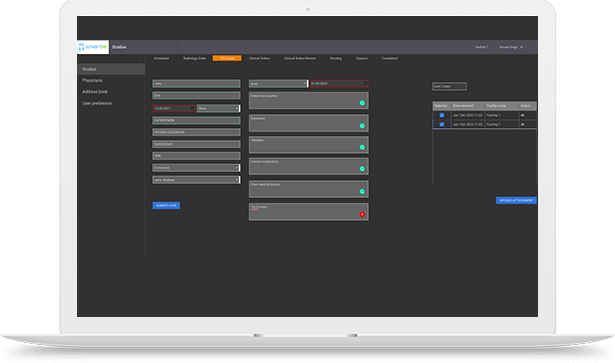This screenshot has height=363, width=615.
Task: Click the Upload Attachment button
Action: click(516, 200)
